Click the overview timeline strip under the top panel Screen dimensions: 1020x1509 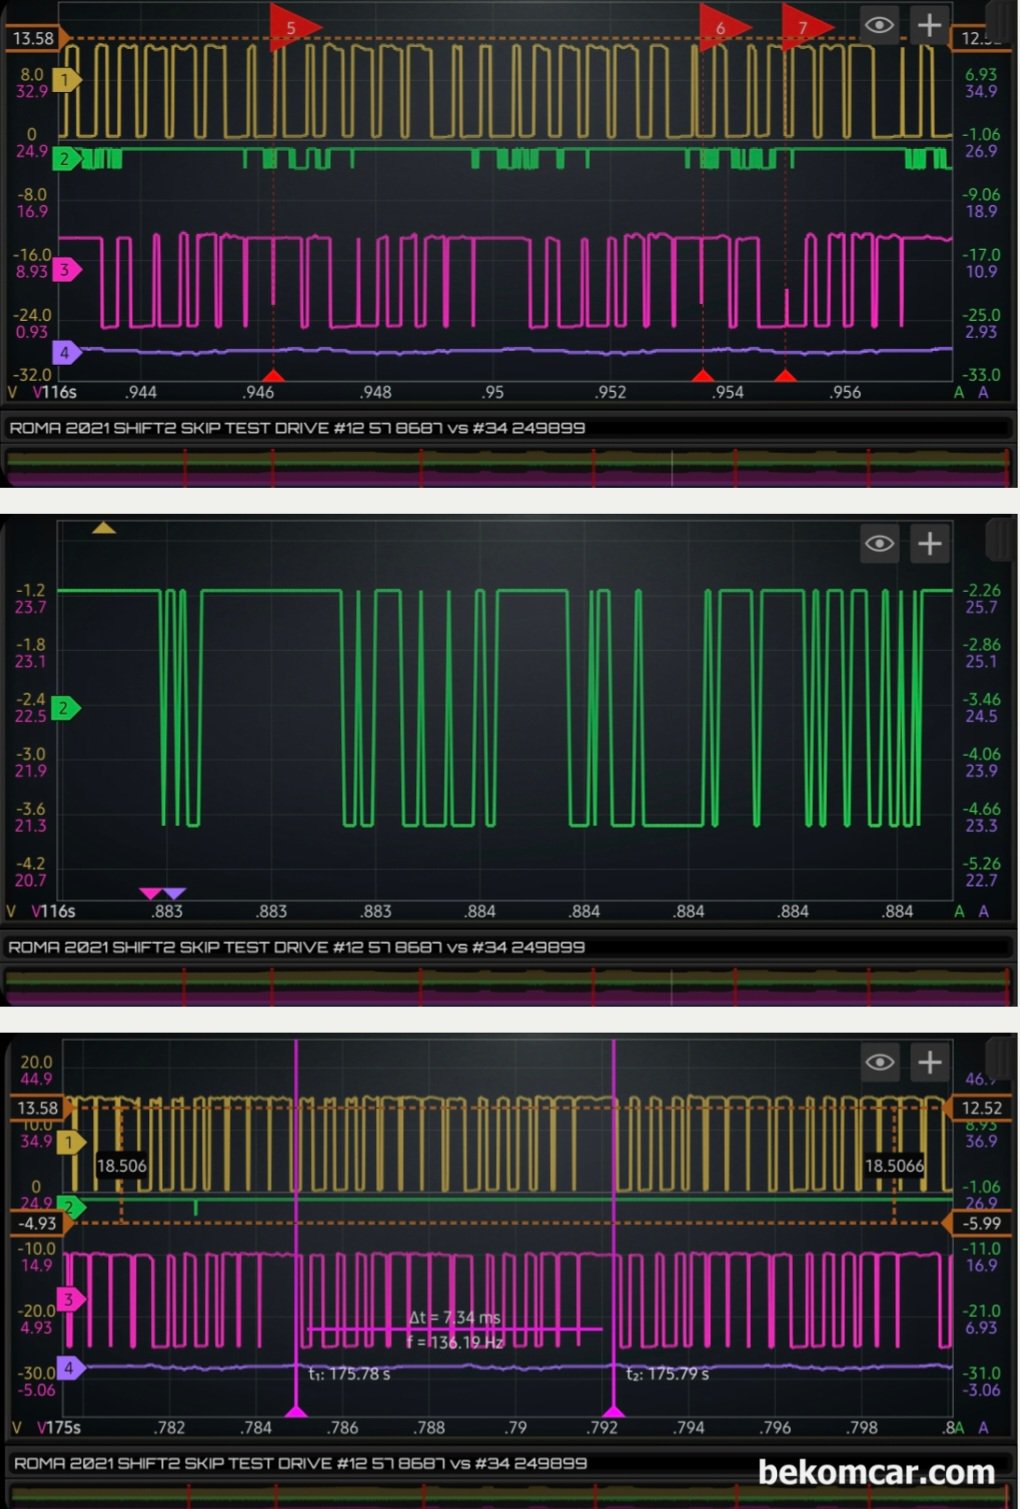[x=510, y=467]
